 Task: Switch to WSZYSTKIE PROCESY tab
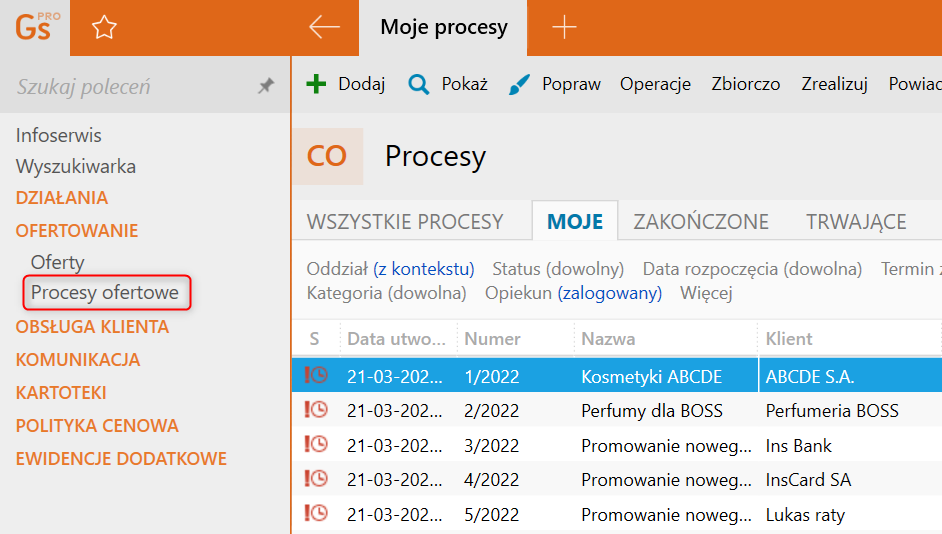(405, 221)
